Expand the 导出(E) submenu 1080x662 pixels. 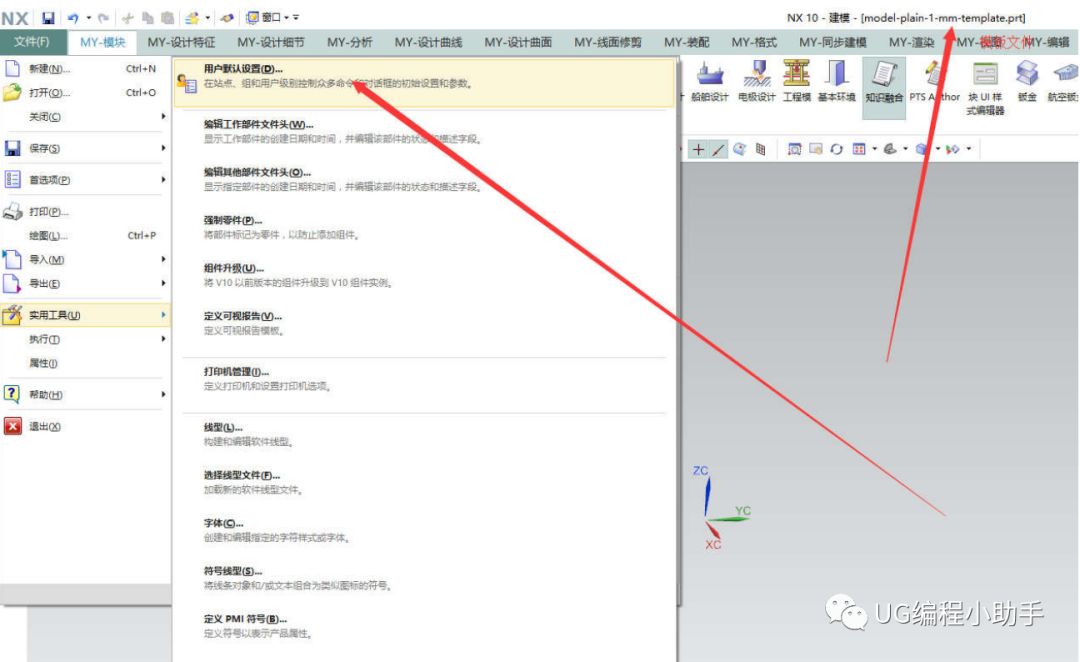pos(85,283)
